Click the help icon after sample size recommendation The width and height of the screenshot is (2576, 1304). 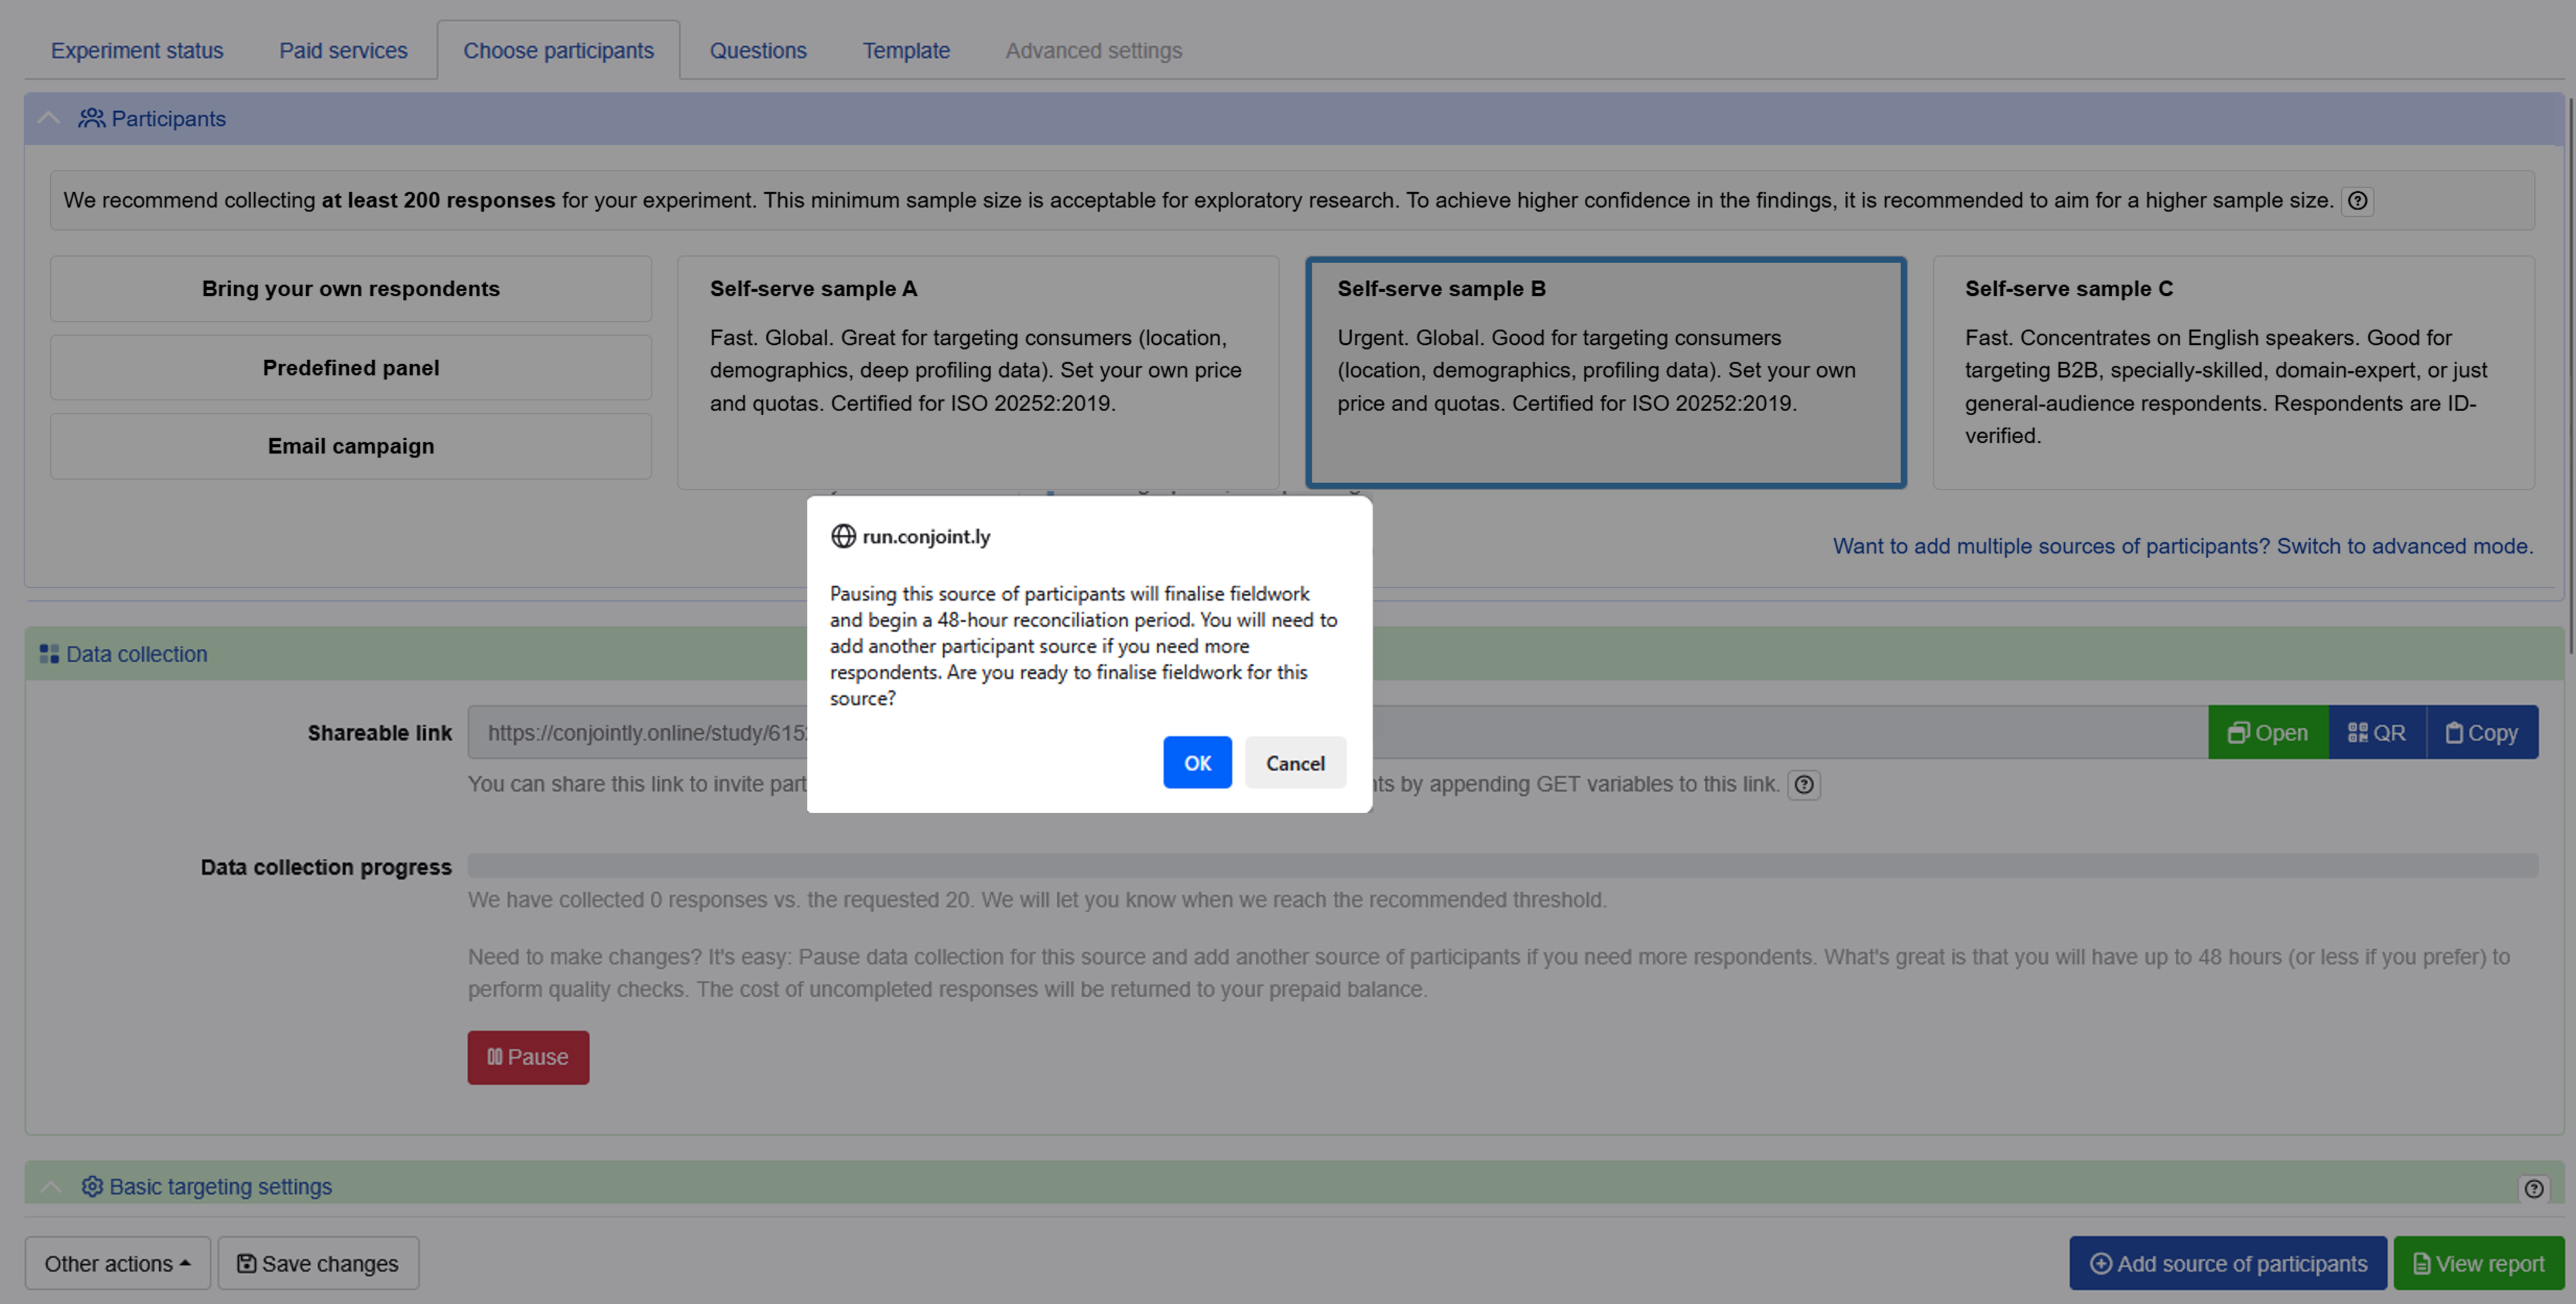coord(2357,201)
